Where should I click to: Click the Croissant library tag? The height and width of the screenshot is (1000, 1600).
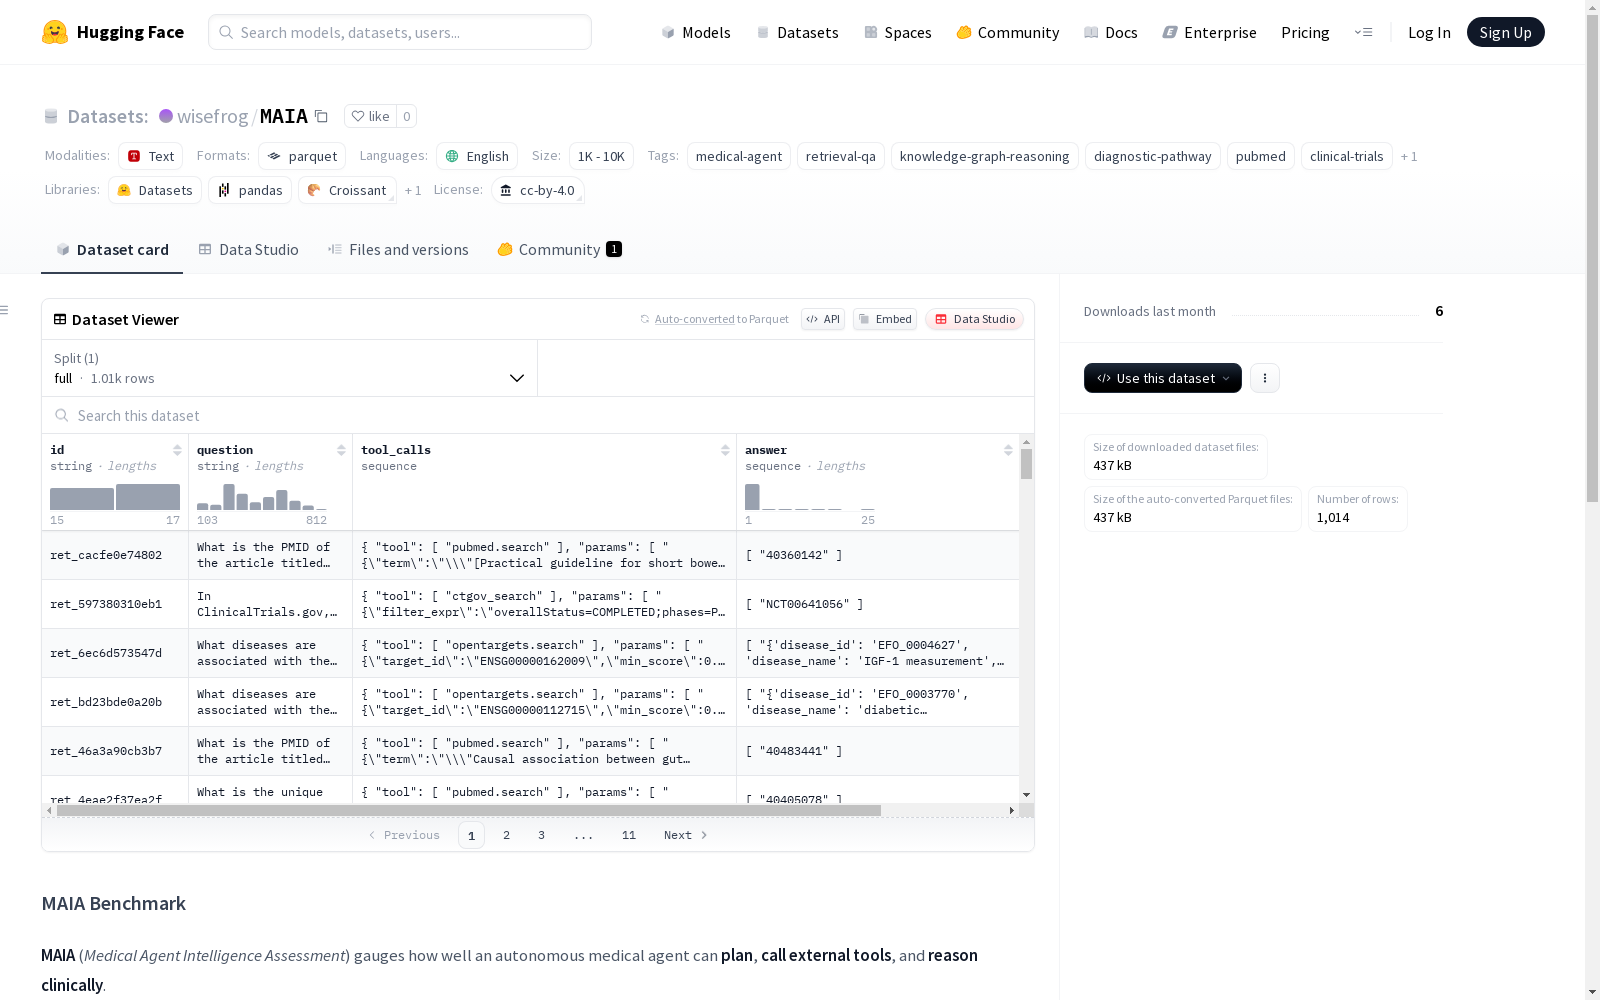click(347, 190)
